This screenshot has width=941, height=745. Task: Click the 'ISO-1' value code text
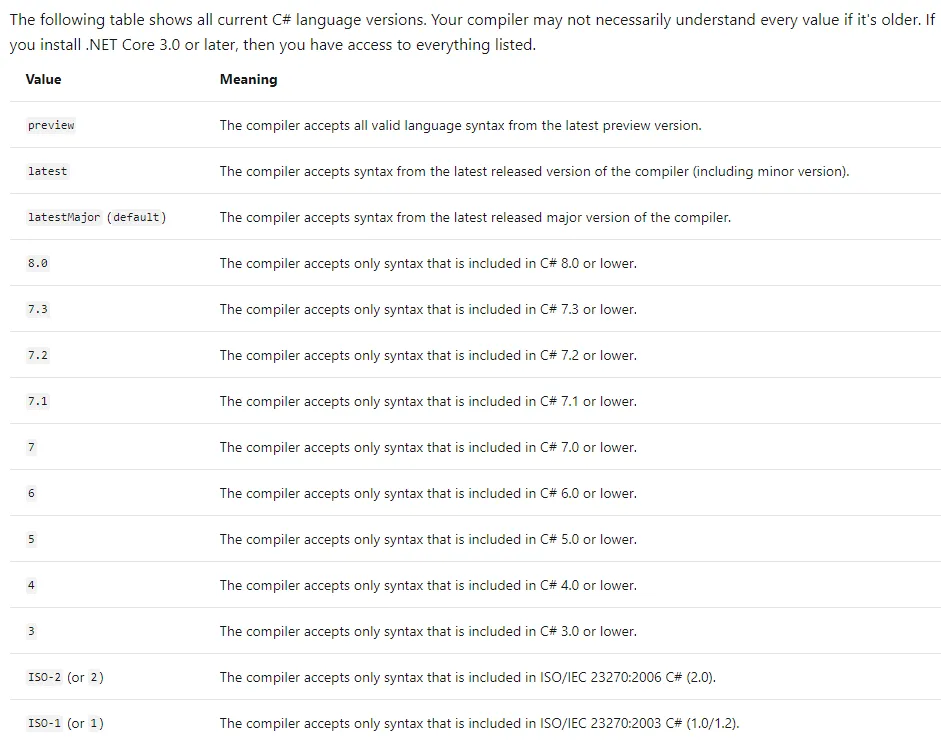[44, 723]
